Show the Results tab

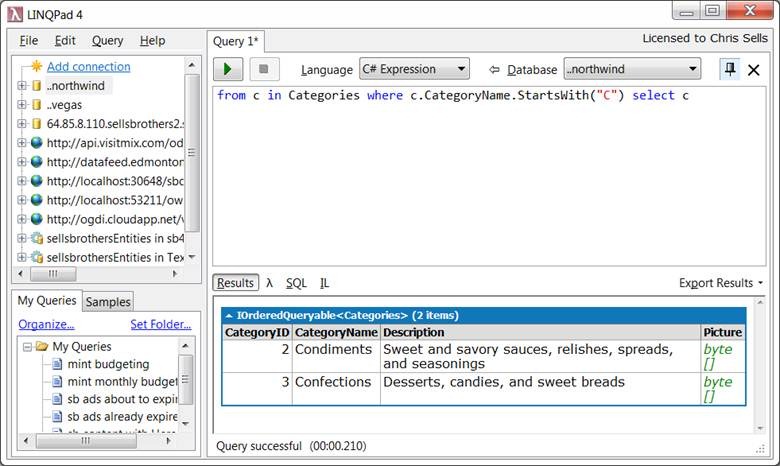click(235, 283)
